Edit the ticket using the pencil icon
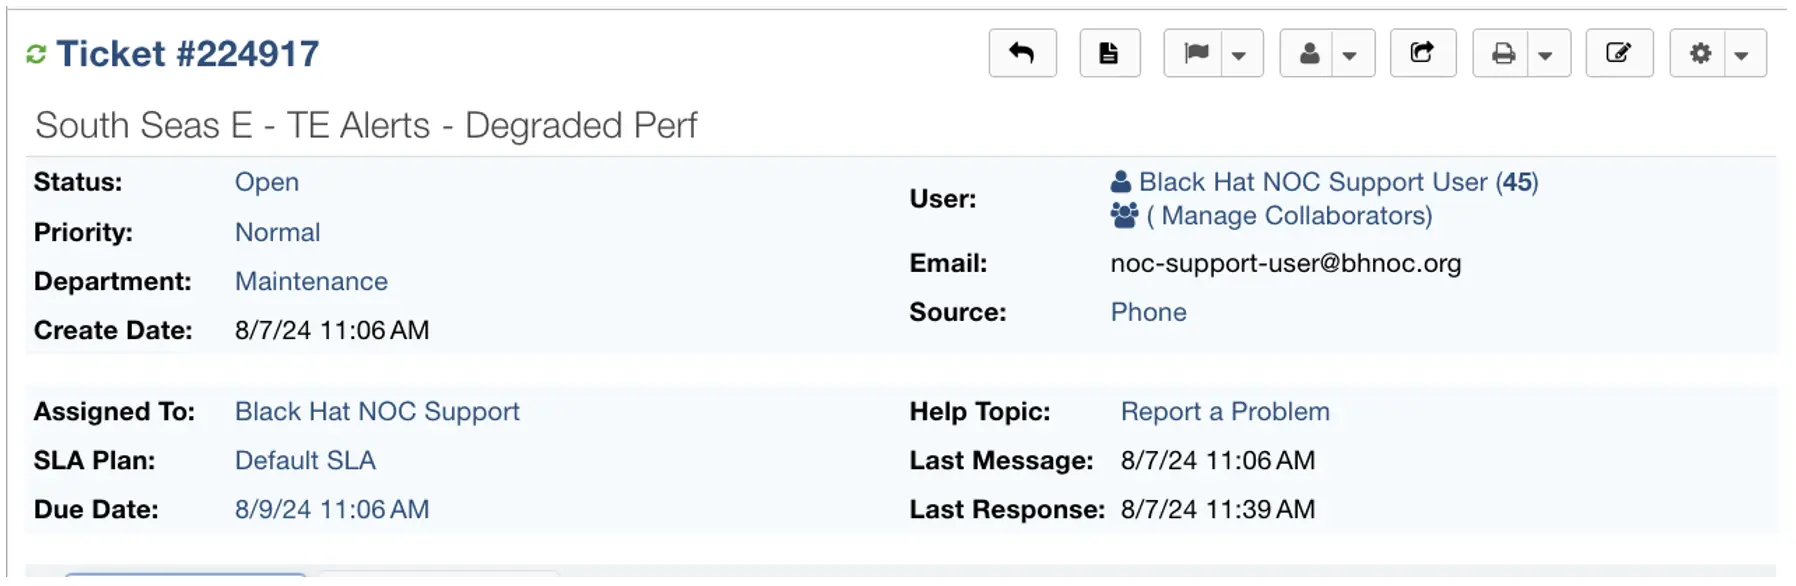Screen dimensions: 1796x586 1619,53
